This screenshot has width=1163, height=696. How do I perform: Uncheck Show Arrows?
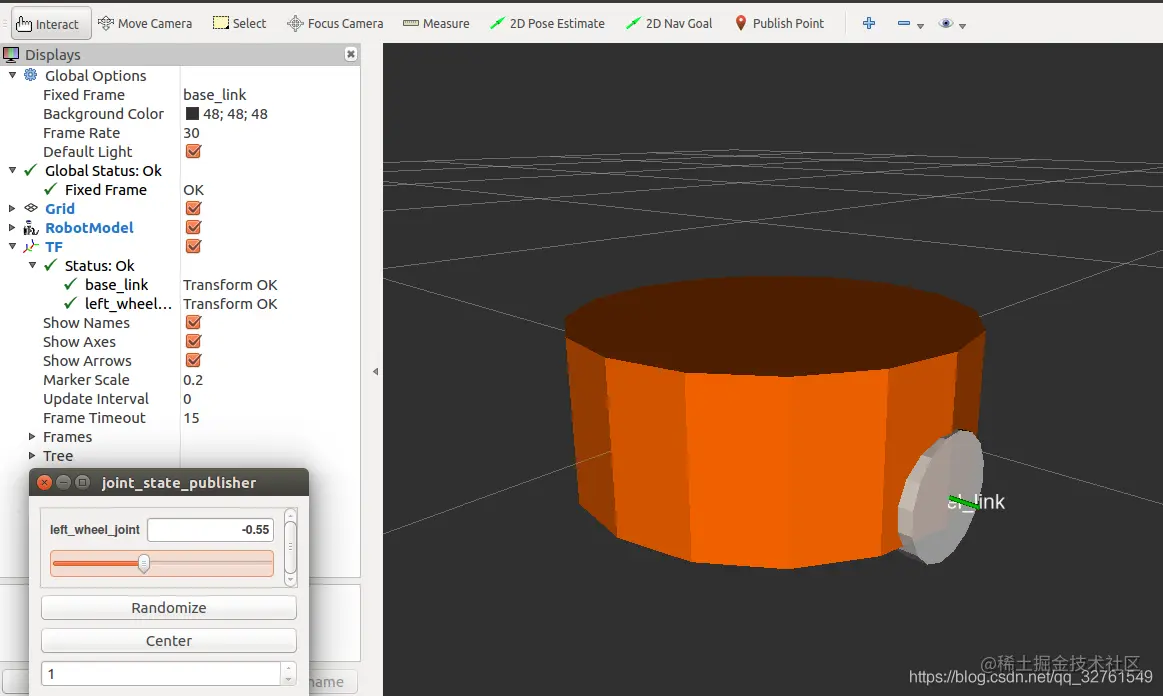[x=194, y=360]
